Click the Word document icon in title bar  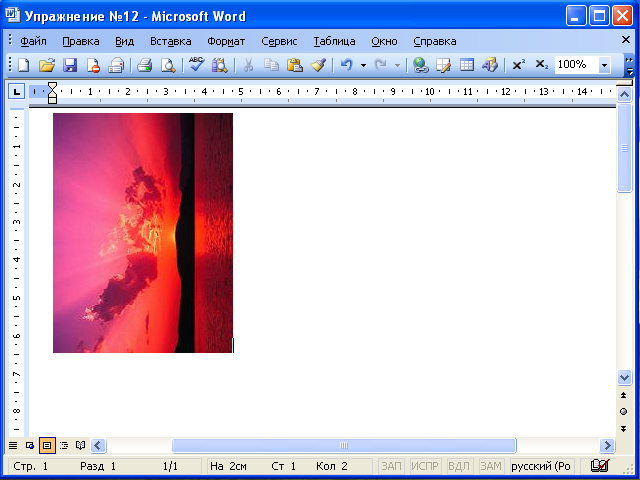pos(12,16)
